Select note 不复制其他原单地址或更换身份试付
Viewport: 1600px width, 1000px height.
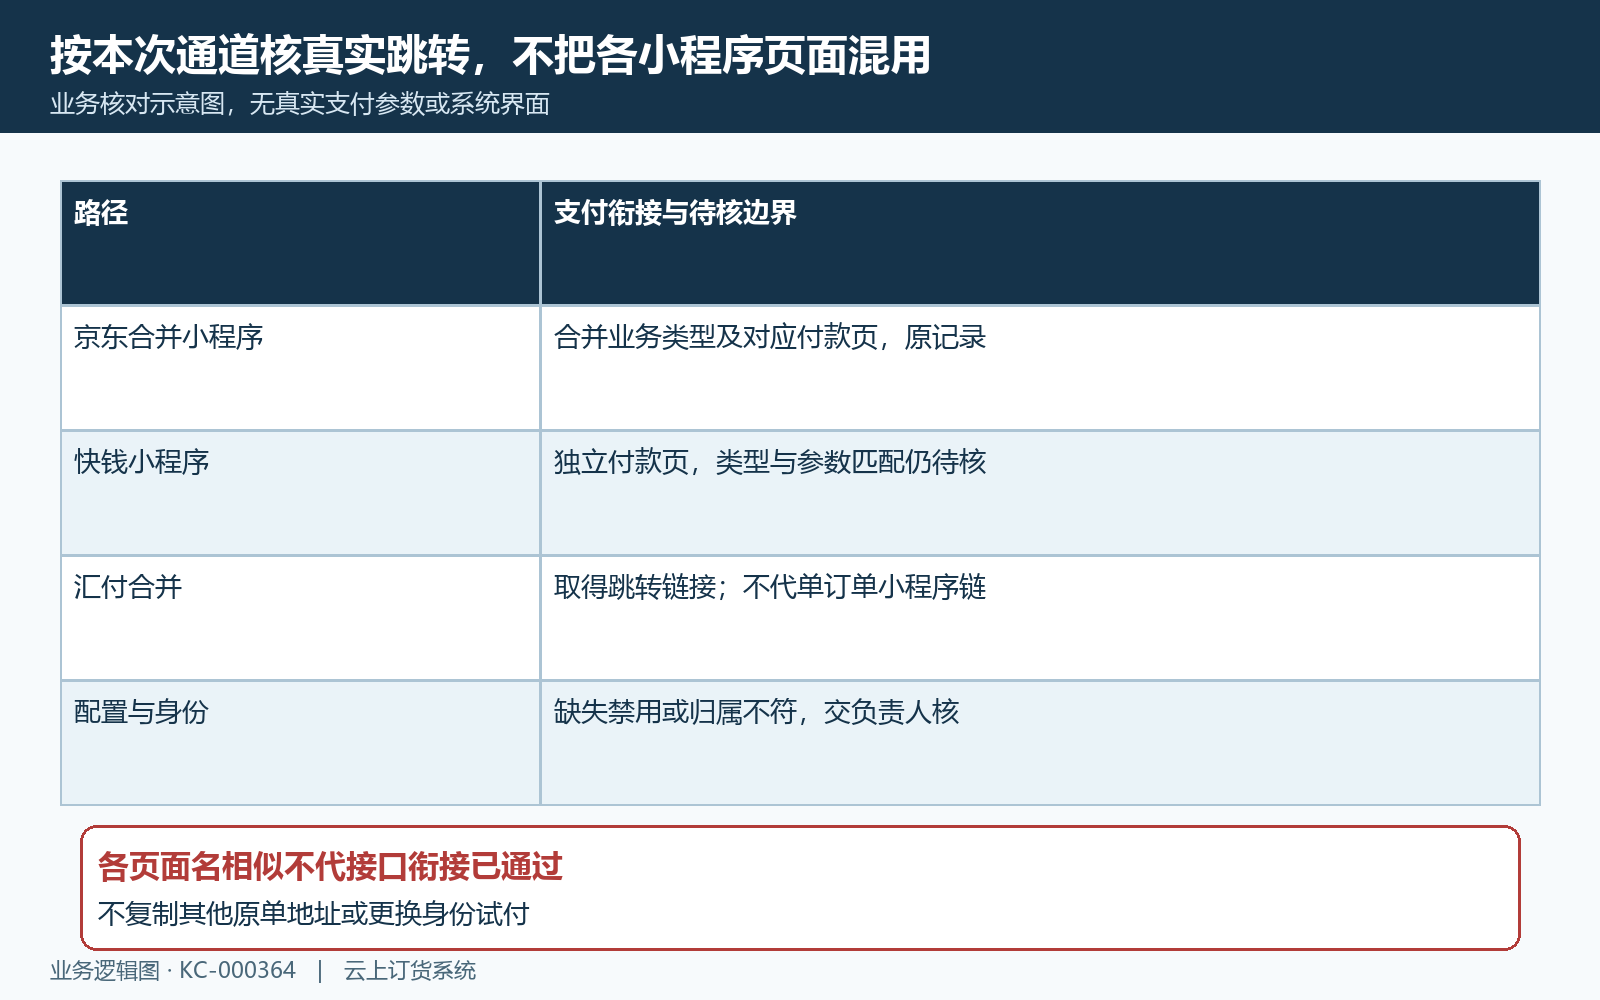tap(313, 914)
